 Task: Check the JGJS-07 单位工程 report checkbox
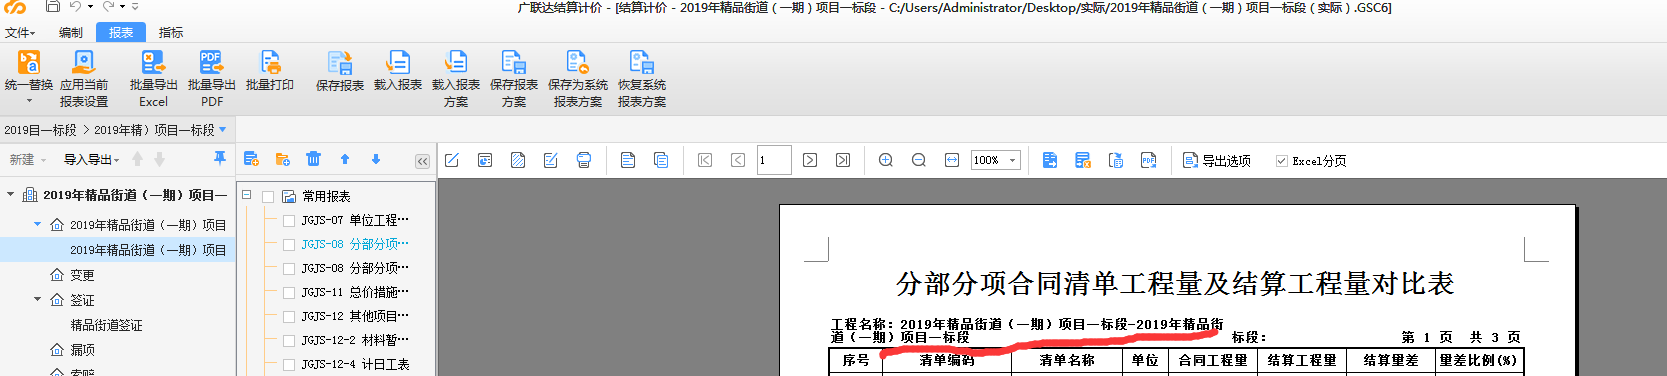(289, 221)
